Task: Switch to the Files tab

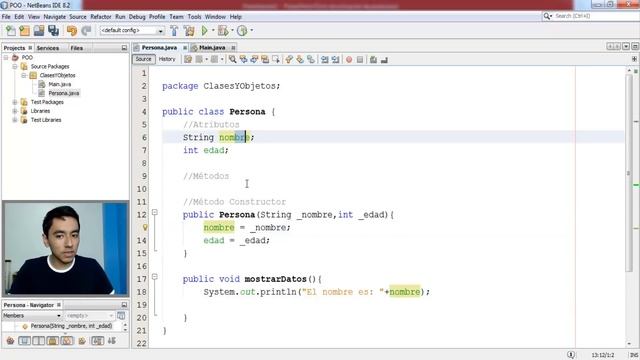Action: click(76, 48)
